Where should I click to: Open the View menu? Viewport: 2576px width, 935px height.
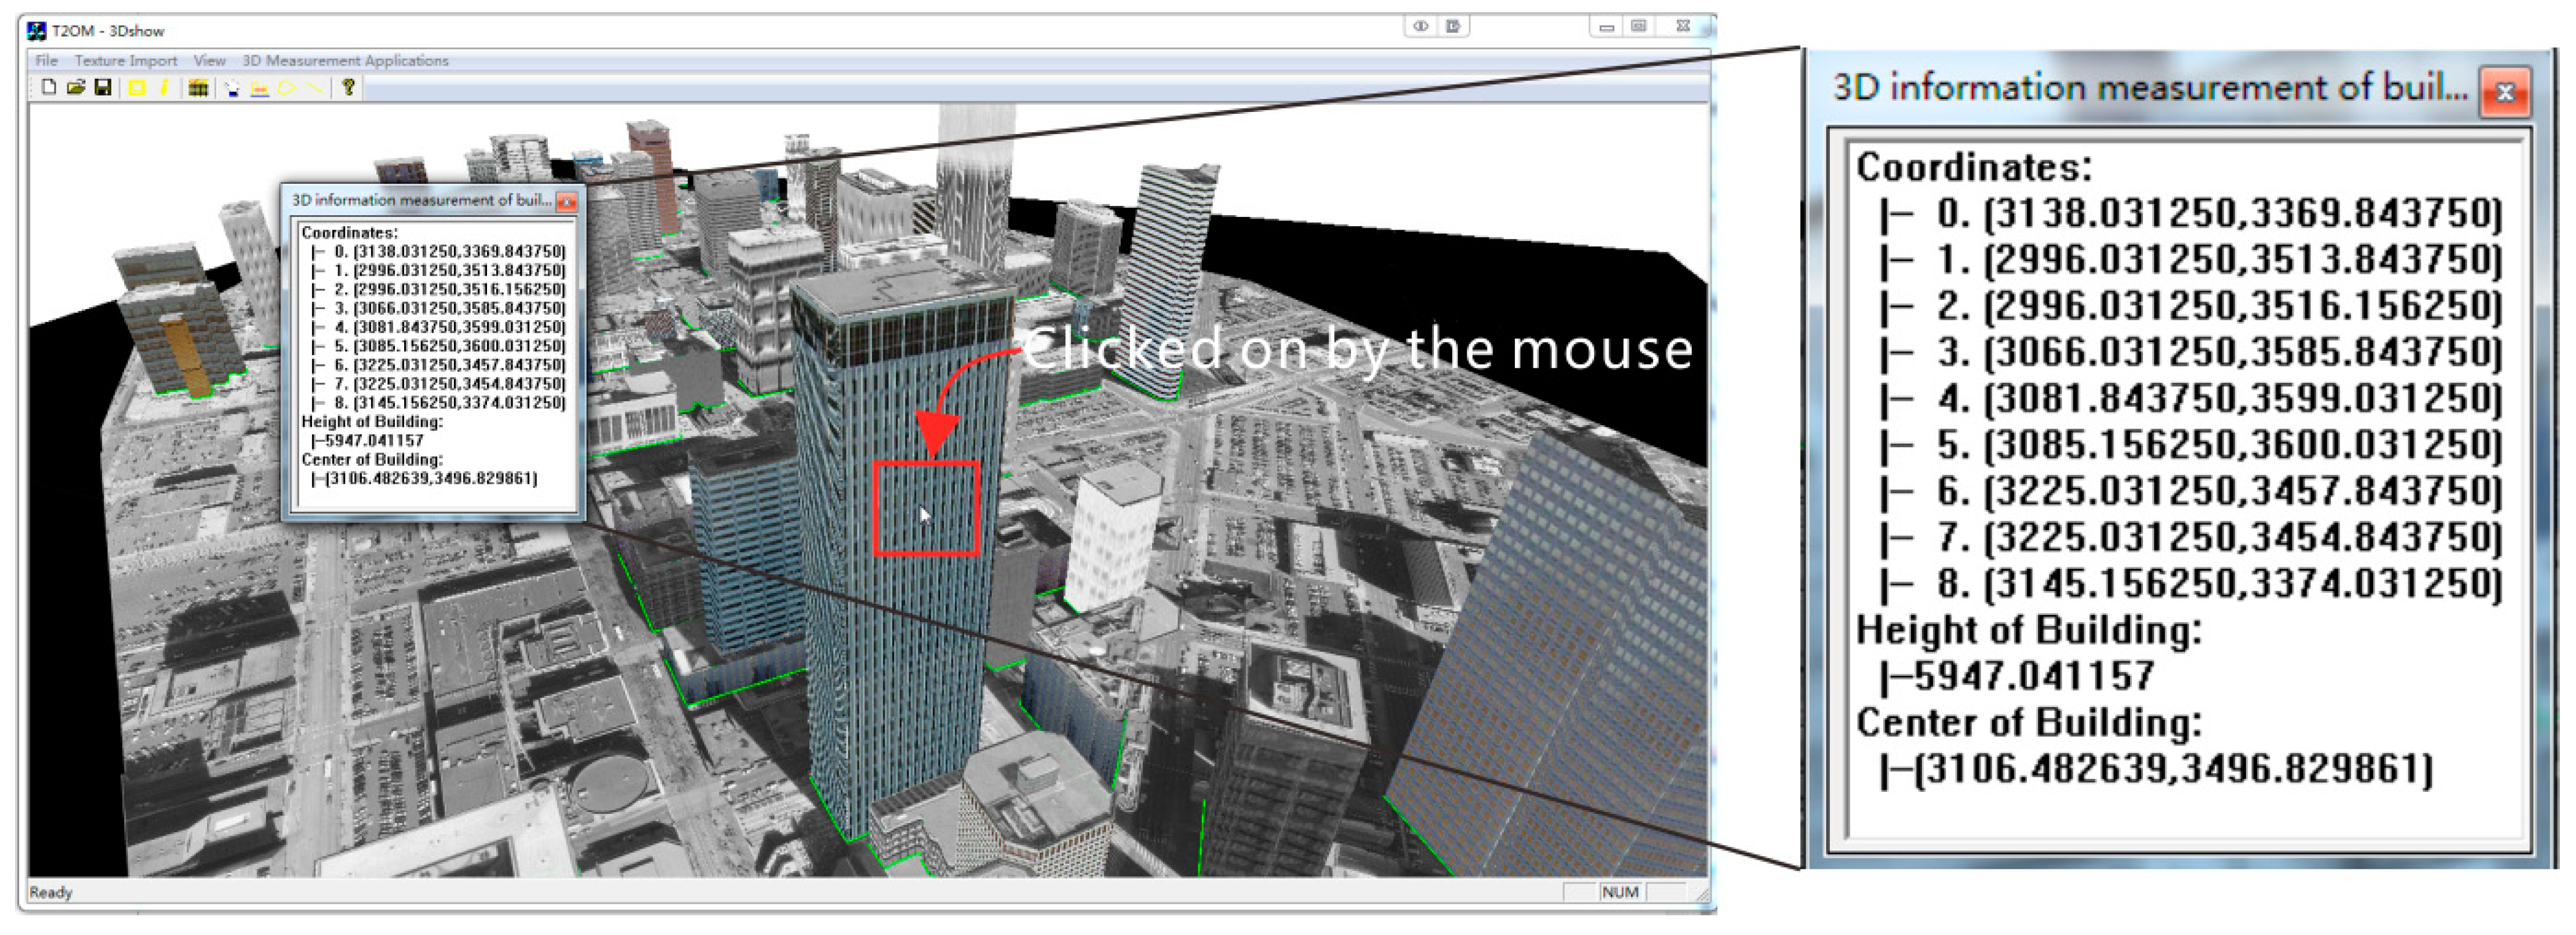coord(209,61)
